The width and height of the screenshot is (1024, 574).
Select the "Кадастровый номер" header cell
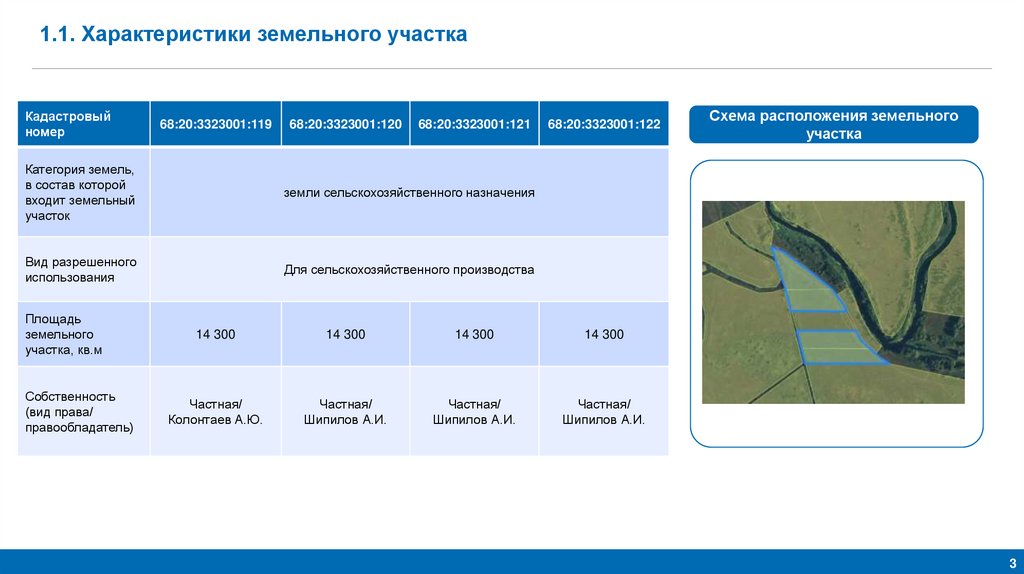click(x=84, y=123)
